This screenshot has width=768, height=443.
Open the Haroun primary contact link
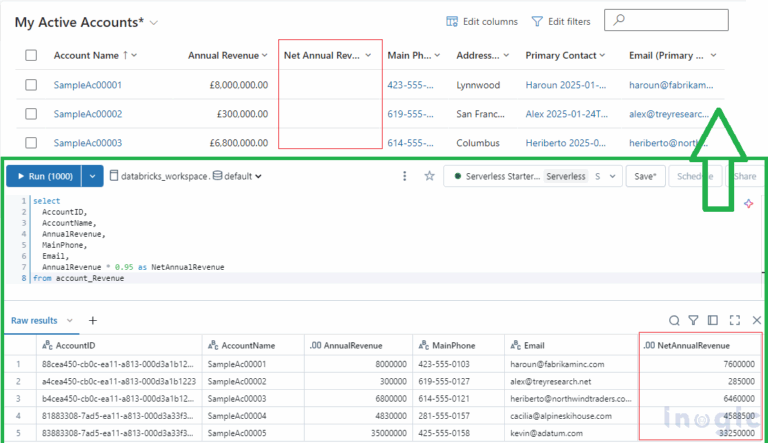pos(566,85)
